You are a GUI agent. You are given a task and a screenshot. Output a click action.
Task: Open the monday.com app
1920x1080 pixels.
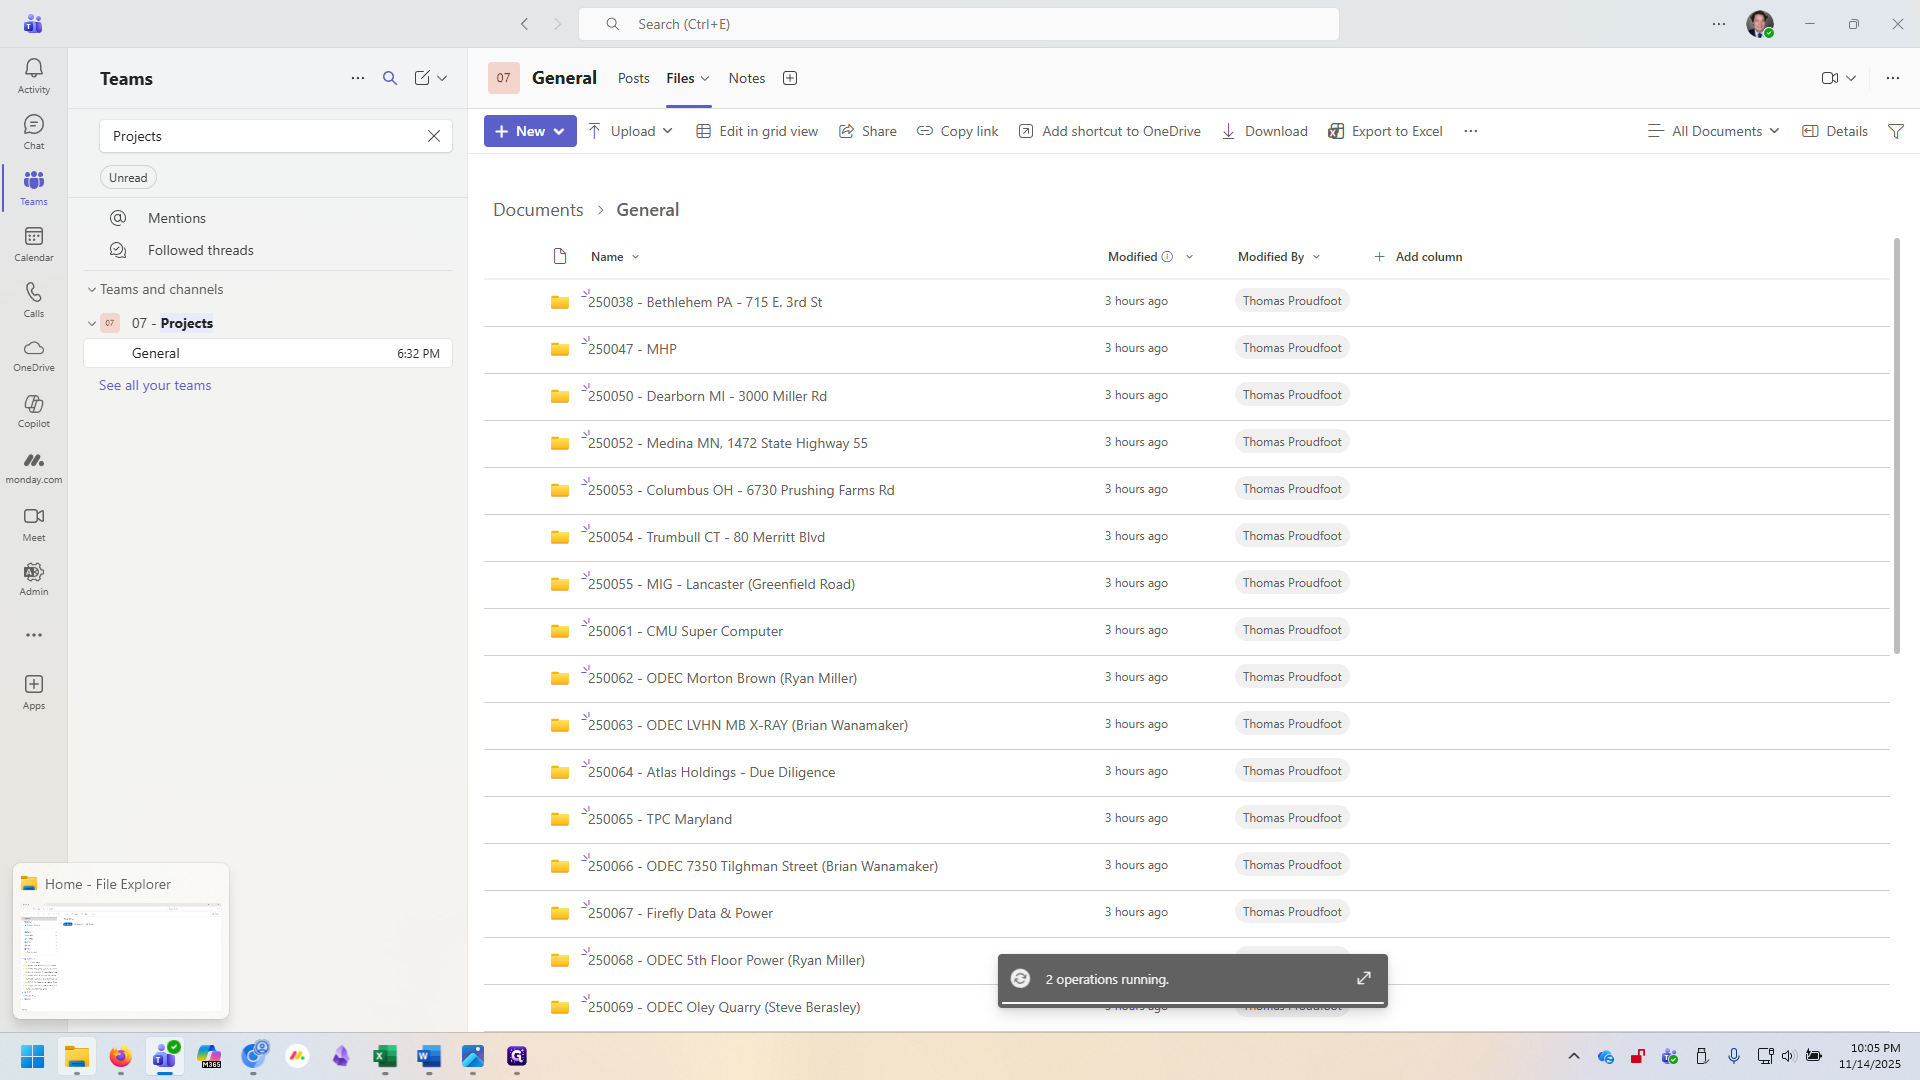click(33, 463)
